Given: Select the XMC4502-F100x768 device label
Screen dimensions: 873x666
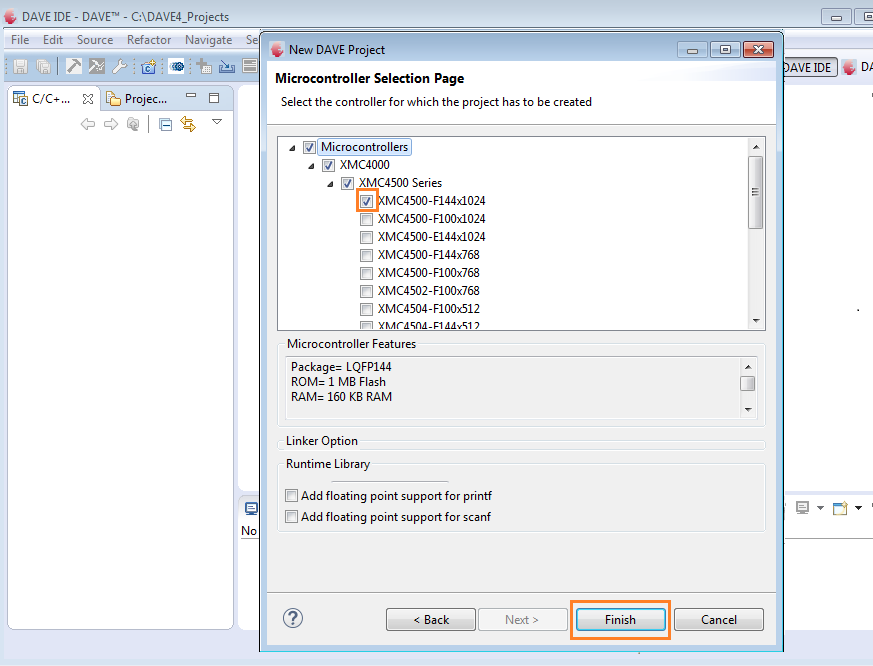Looking at the screenshot, I should tap(429, 291).
